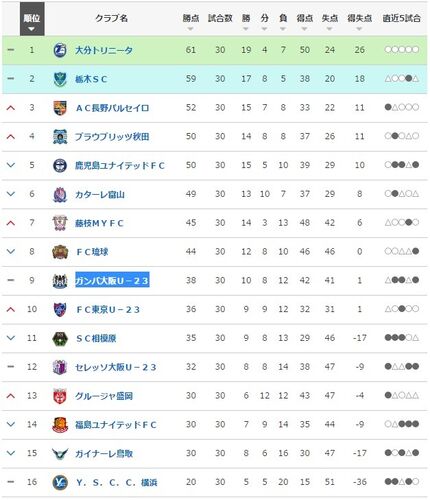Sort by 得点 goals scored column
This screenshot has width=430, height=500.
[x=304, y=22]
